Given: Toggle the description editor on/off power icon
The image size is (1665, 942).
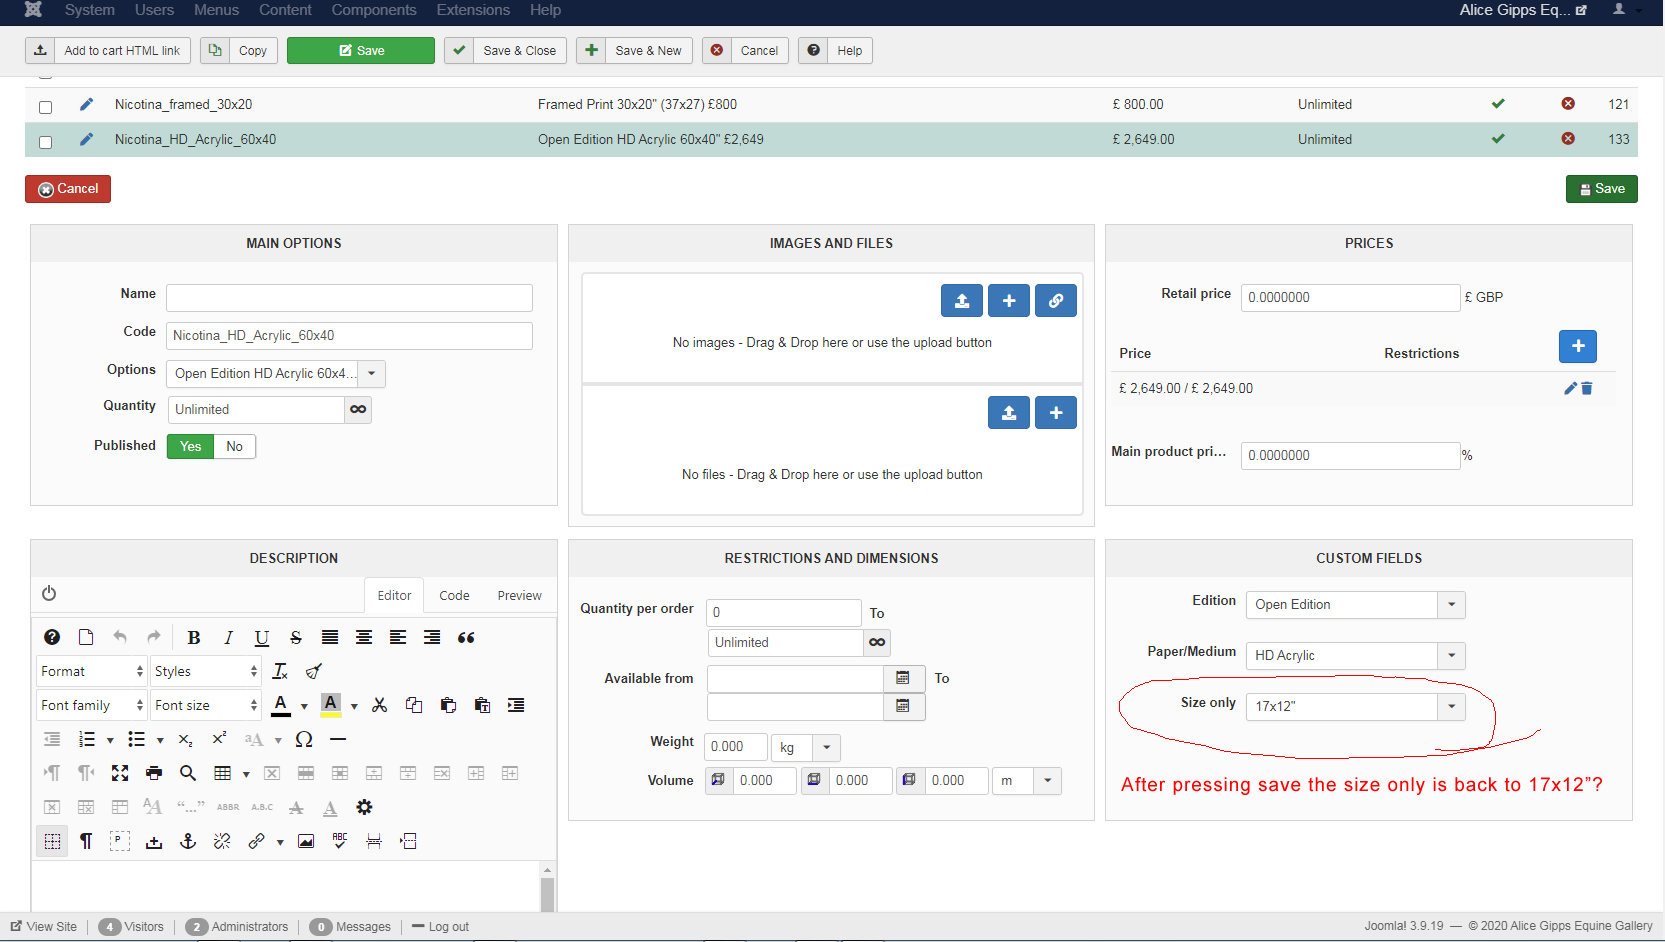Looking at the screenshot, I should pyautogui.click(x=49, y=593).
